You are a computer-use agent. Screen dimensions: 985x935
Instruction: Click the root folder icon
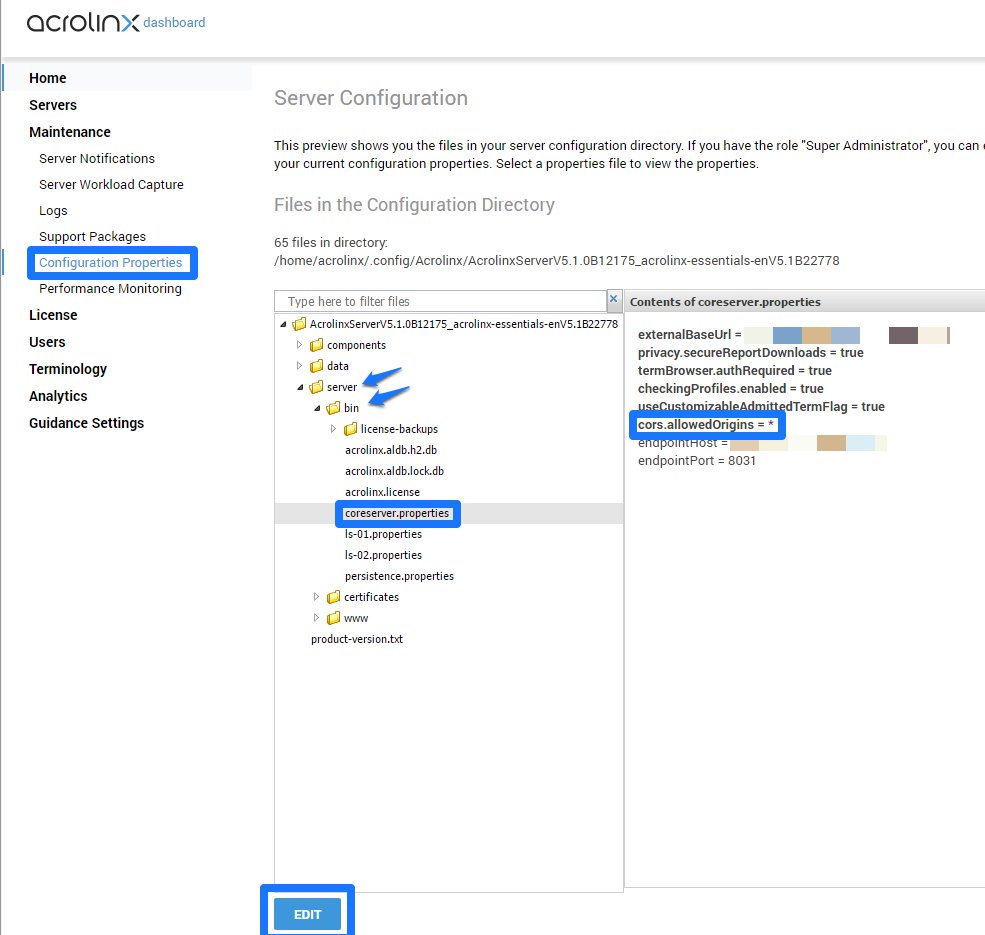(299, 324)
